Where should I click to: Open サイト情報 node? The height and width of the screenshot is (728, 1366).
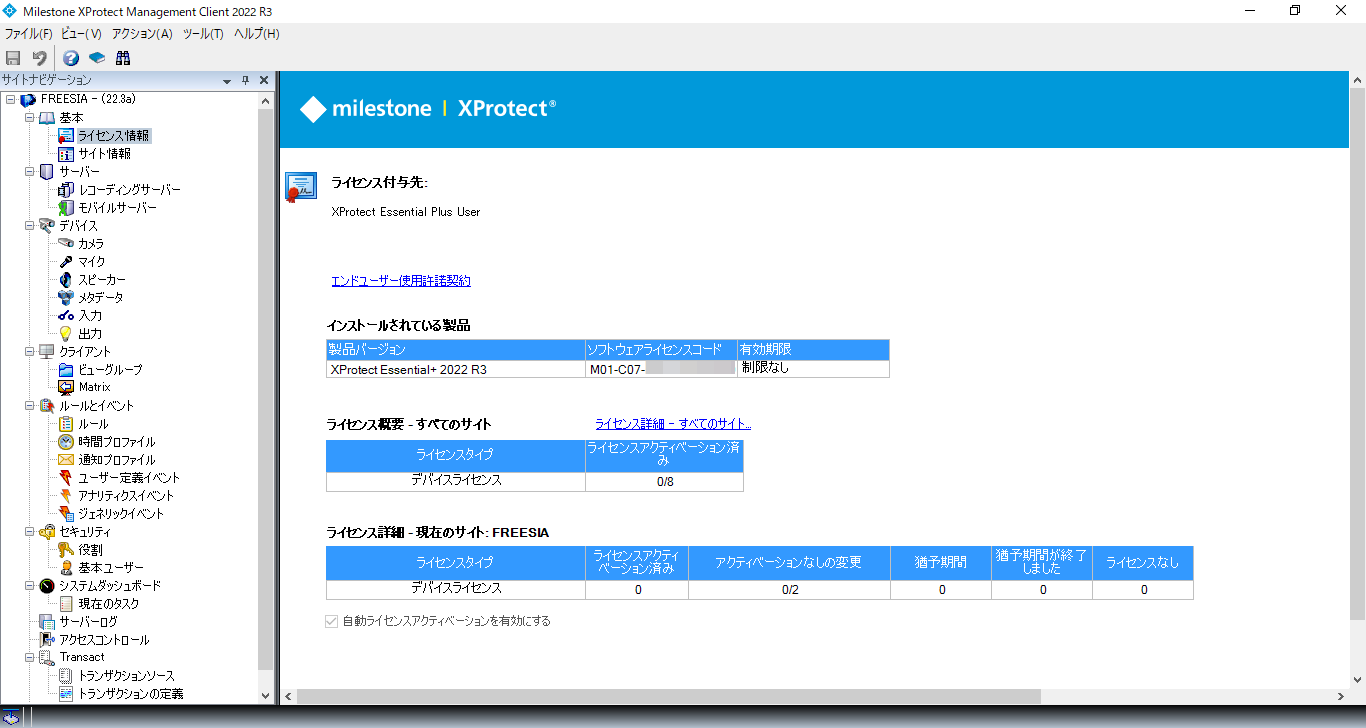[x=104, y=153]
